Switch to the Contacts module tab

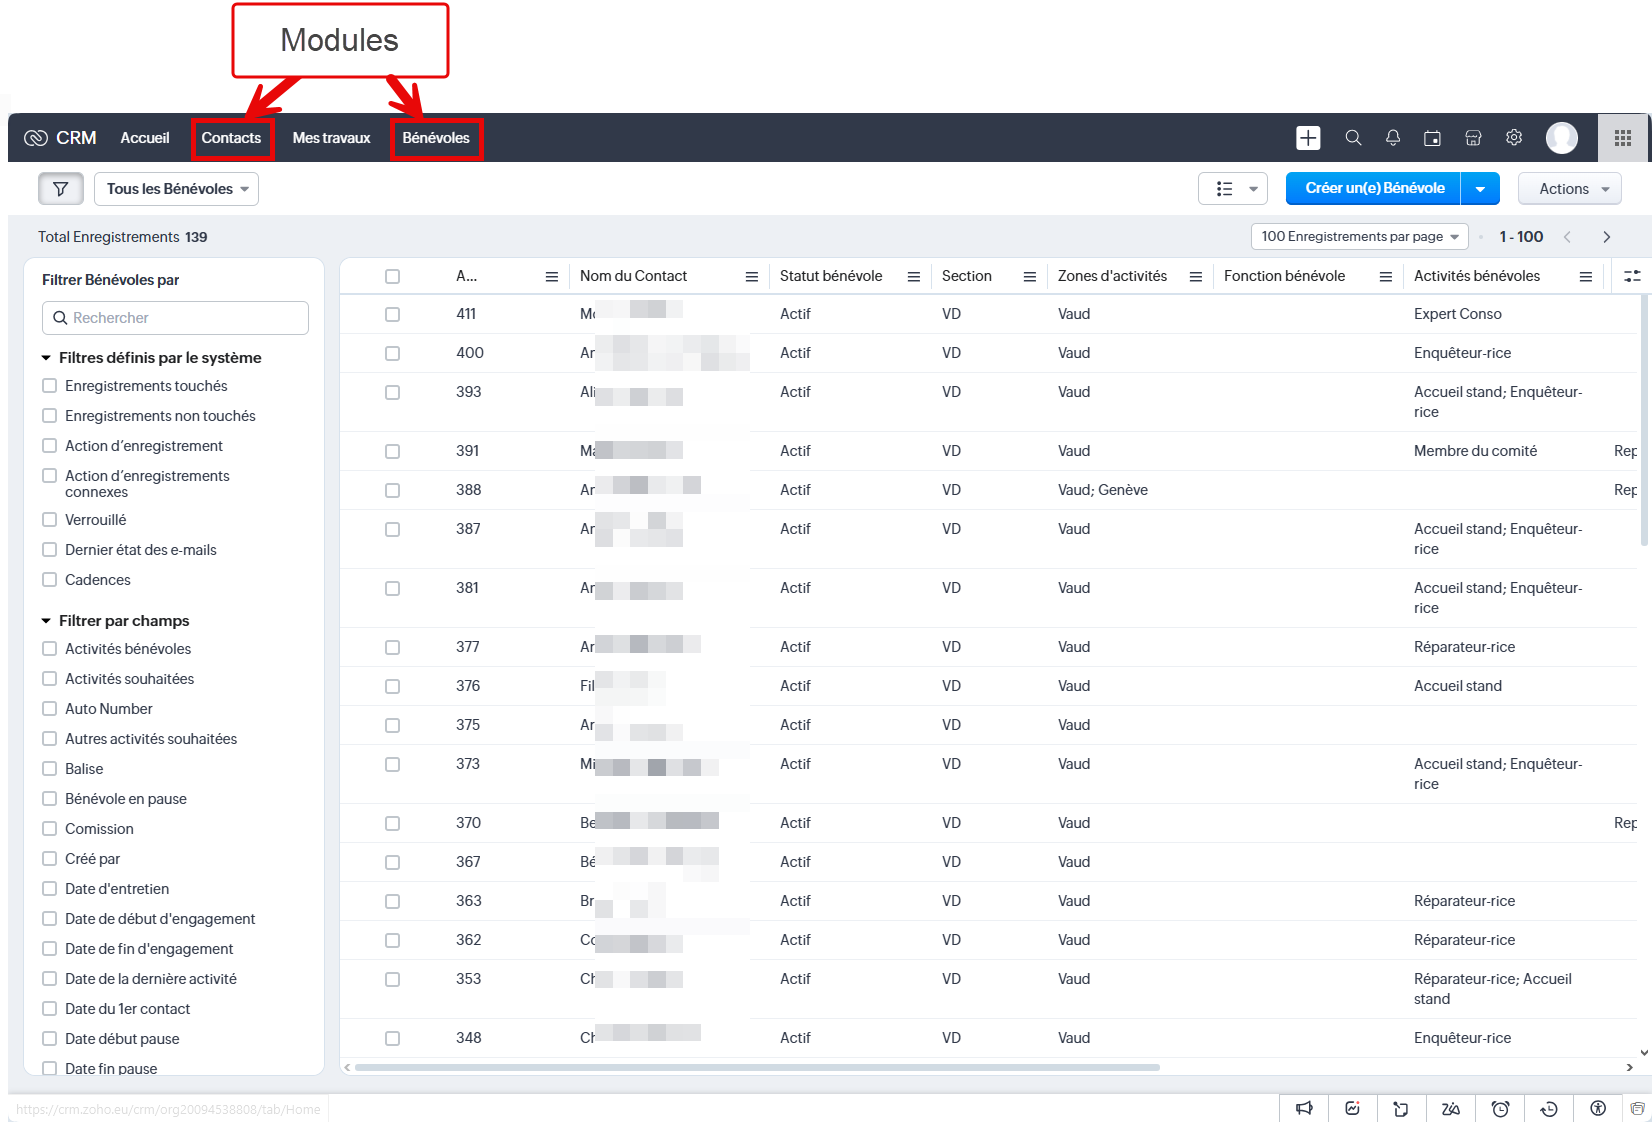pos(231,138)
